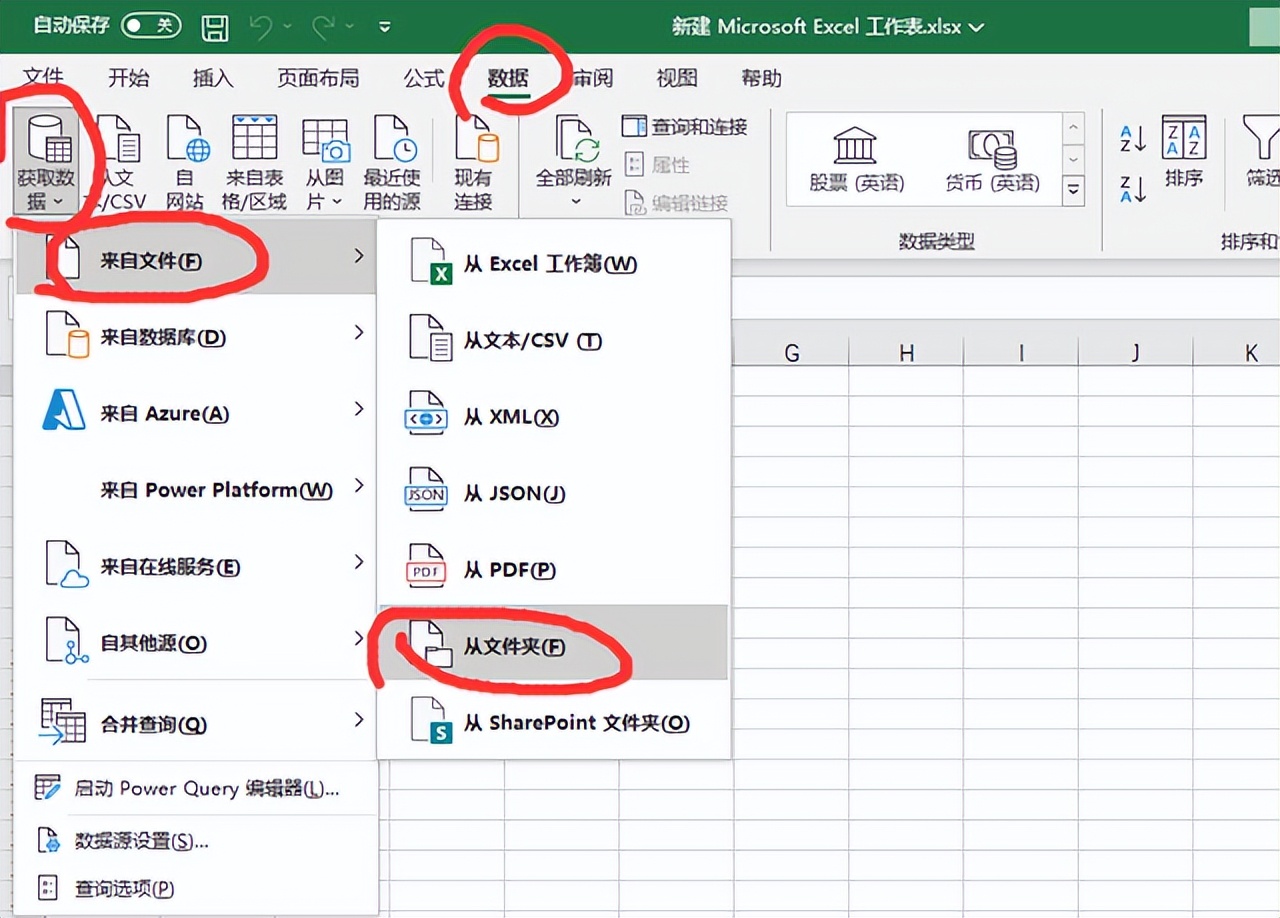Expand the 合并查询(Q) submenu

point(196,723)
